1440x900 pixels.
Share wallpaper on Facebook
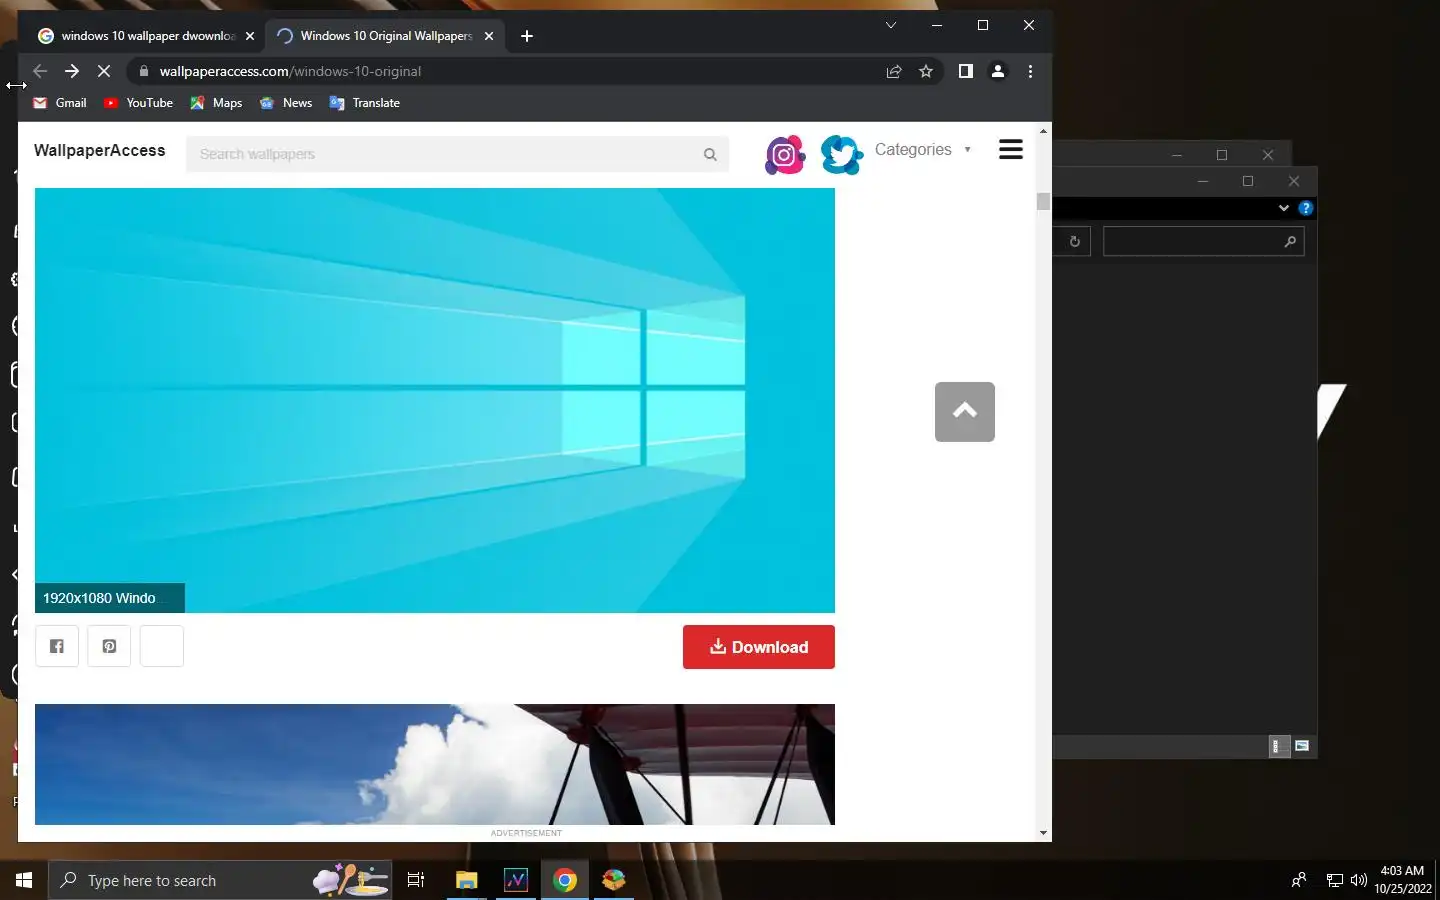click(x=57, y=646)
